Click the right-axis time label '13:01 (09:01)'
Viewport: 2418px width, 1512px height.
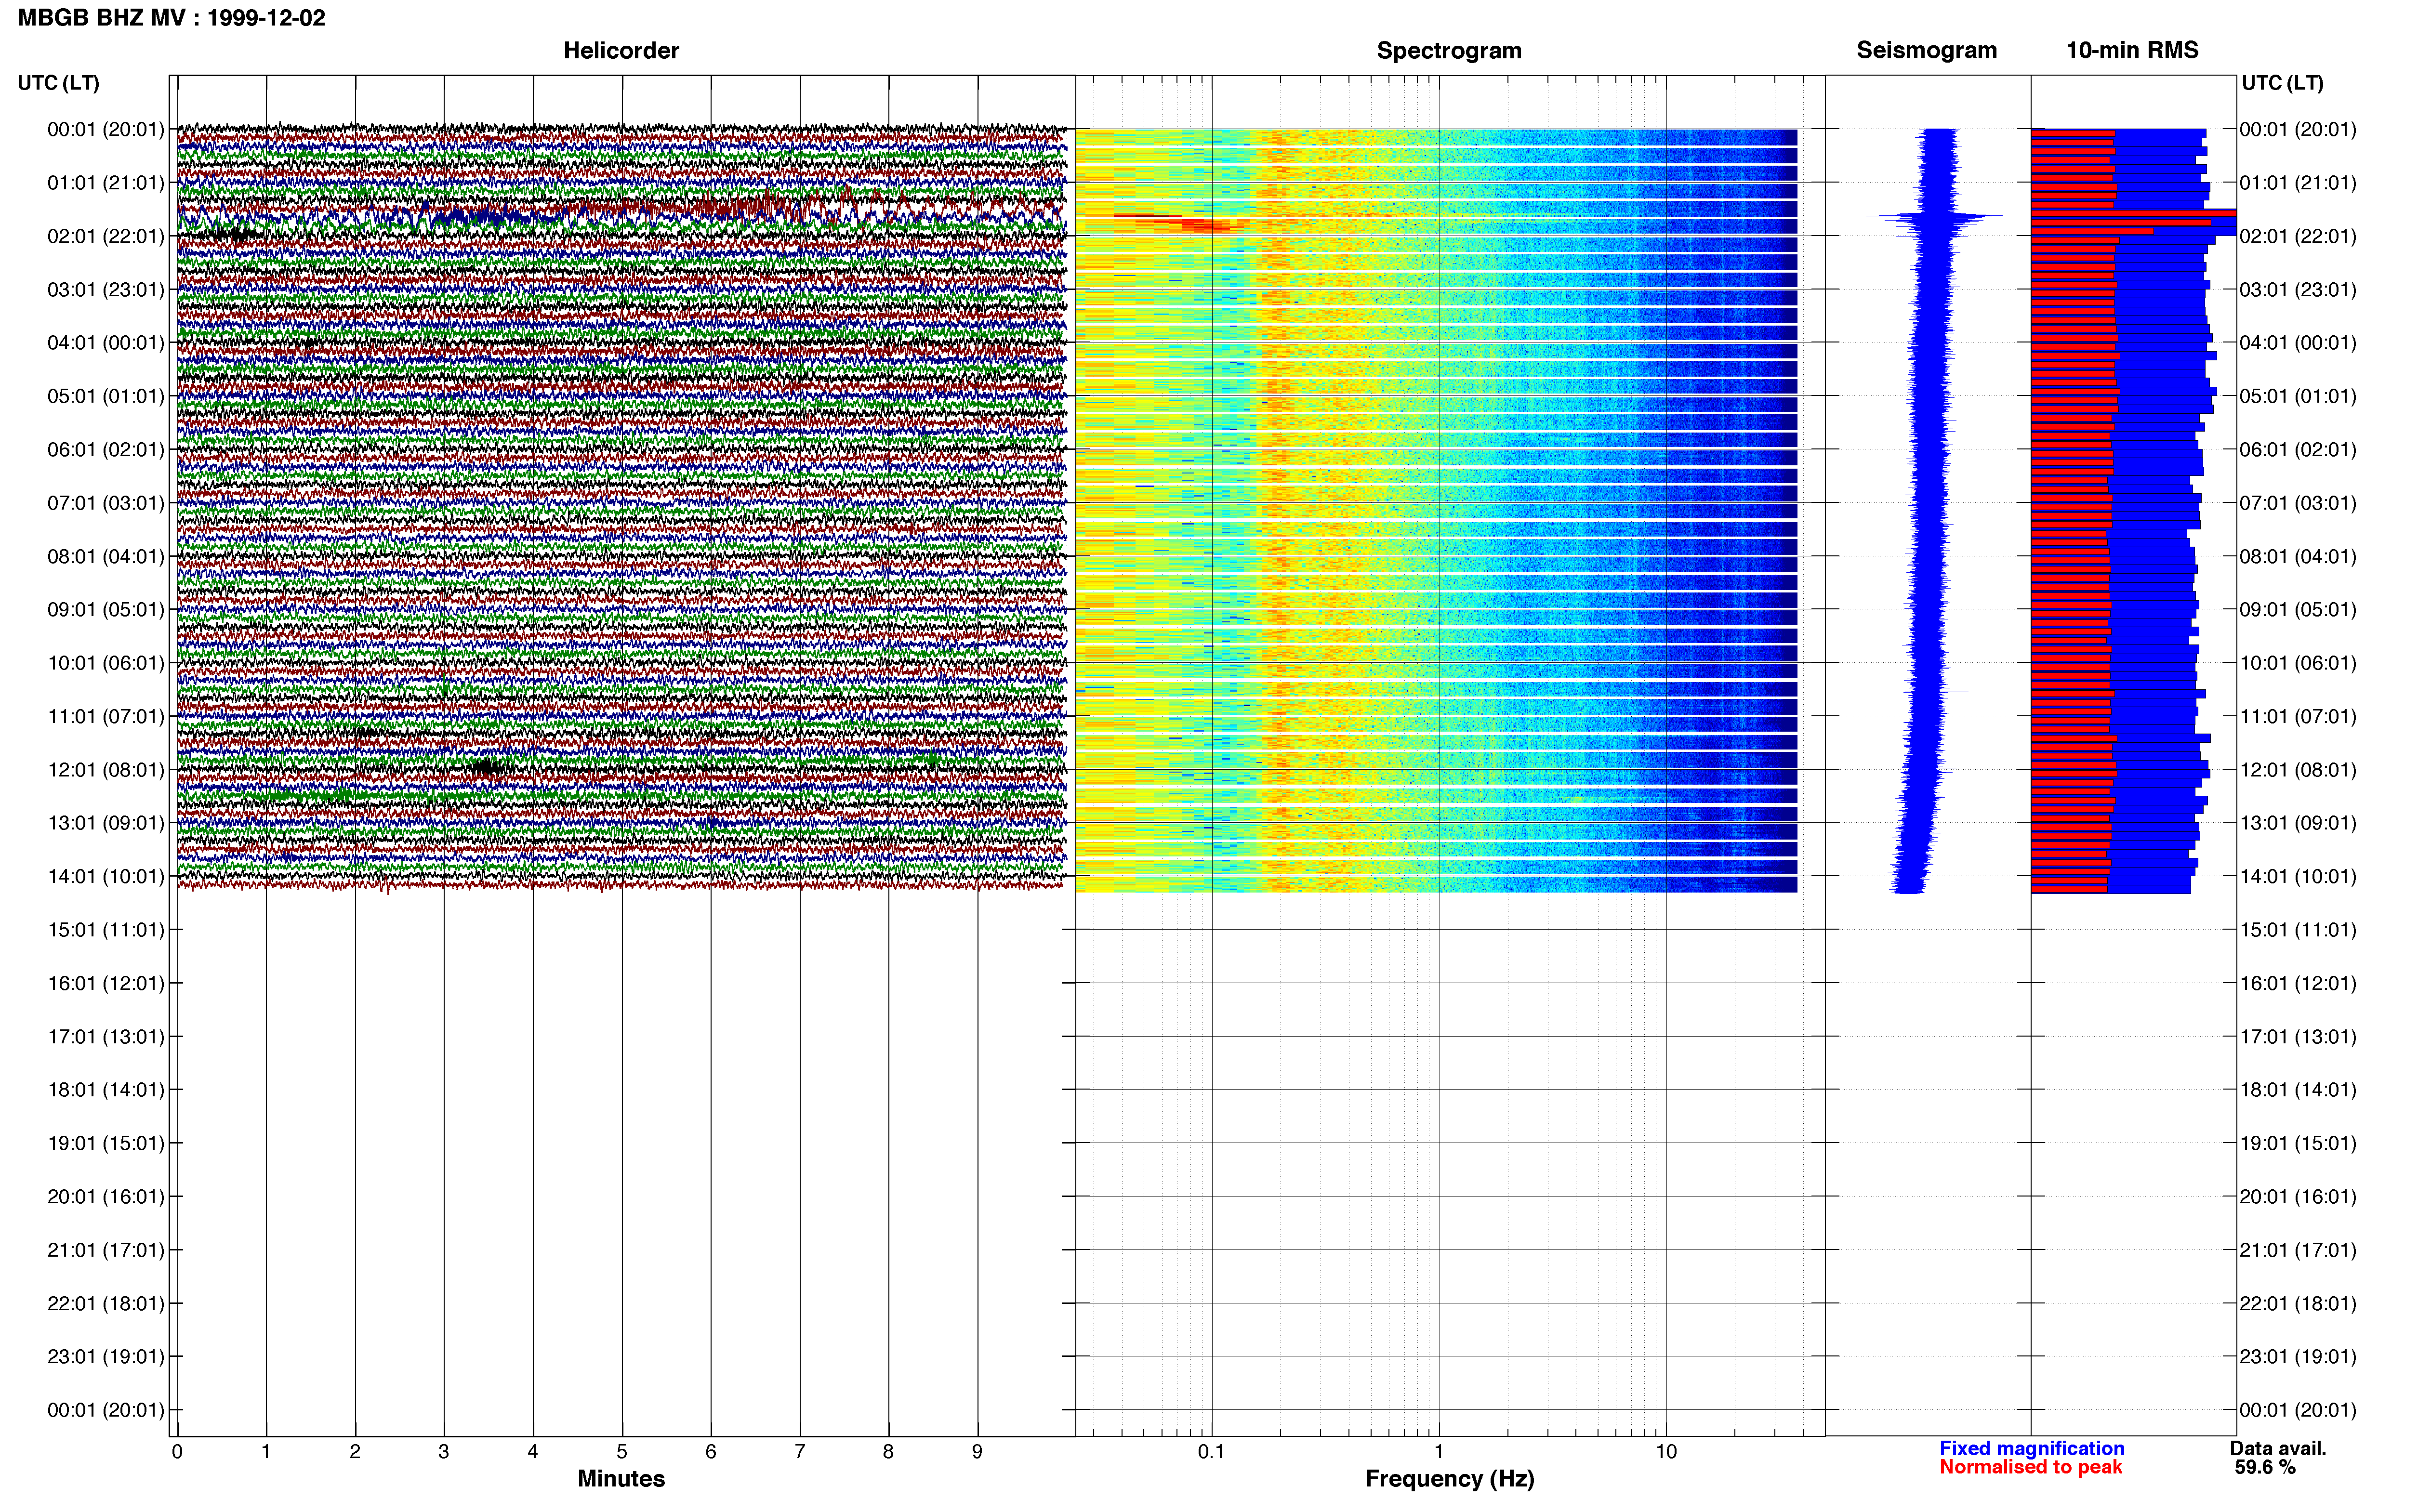pos(2298,823)
